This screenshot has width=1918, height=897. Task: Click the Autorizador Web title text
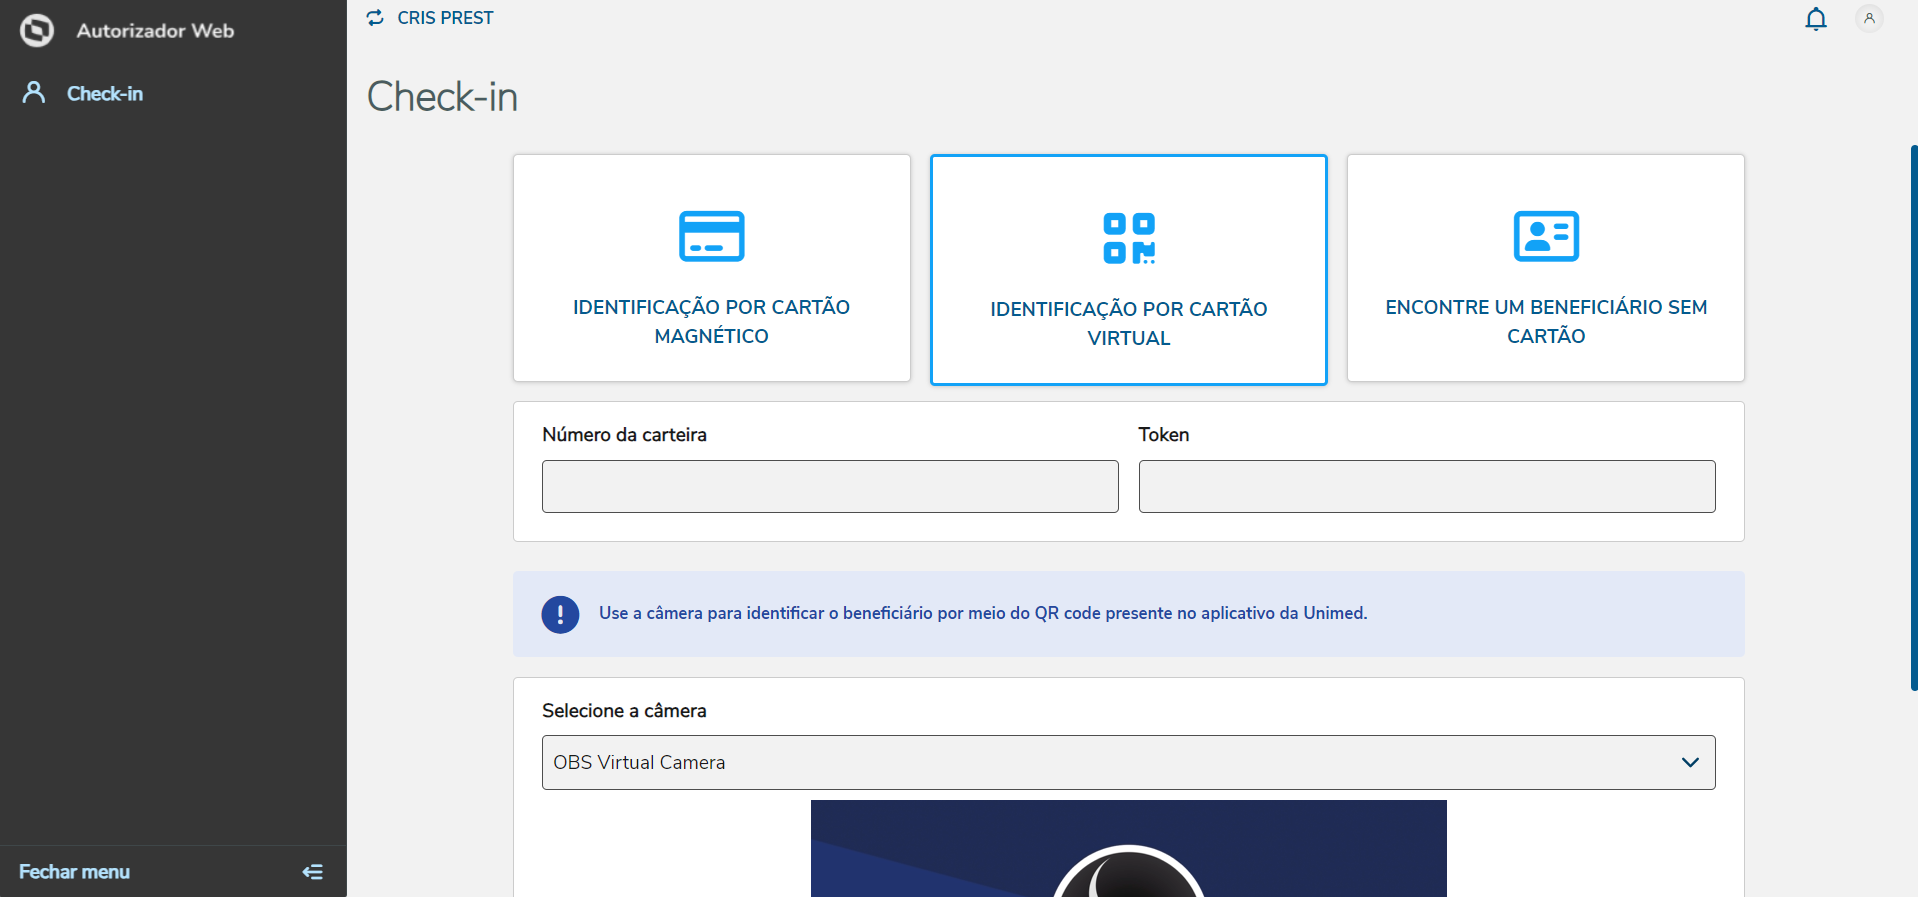point(155,31)
